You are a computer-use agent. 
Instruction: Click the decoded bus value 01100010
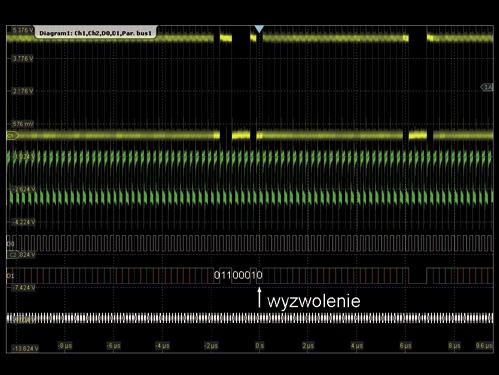[238, 275]
